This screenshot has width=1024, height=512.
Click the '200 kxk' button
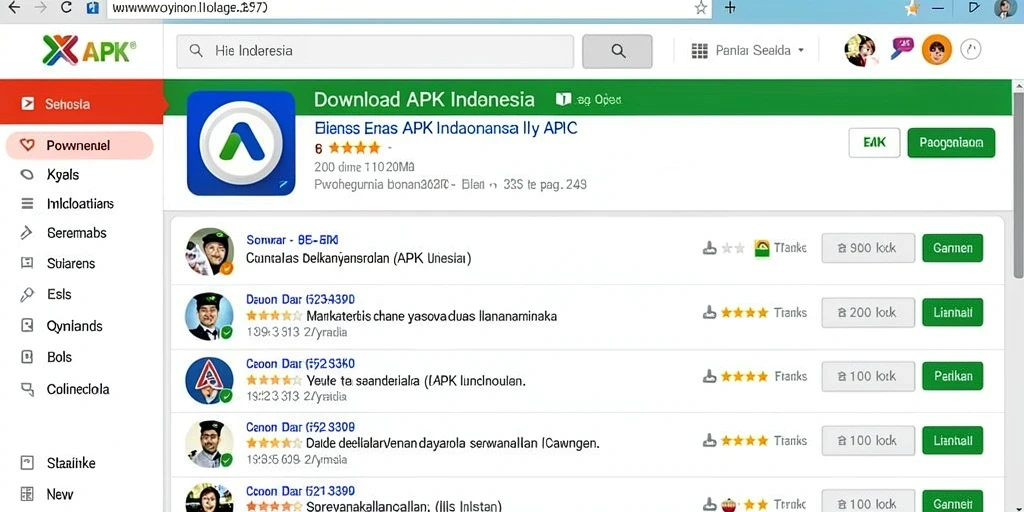tap(868, 312)
